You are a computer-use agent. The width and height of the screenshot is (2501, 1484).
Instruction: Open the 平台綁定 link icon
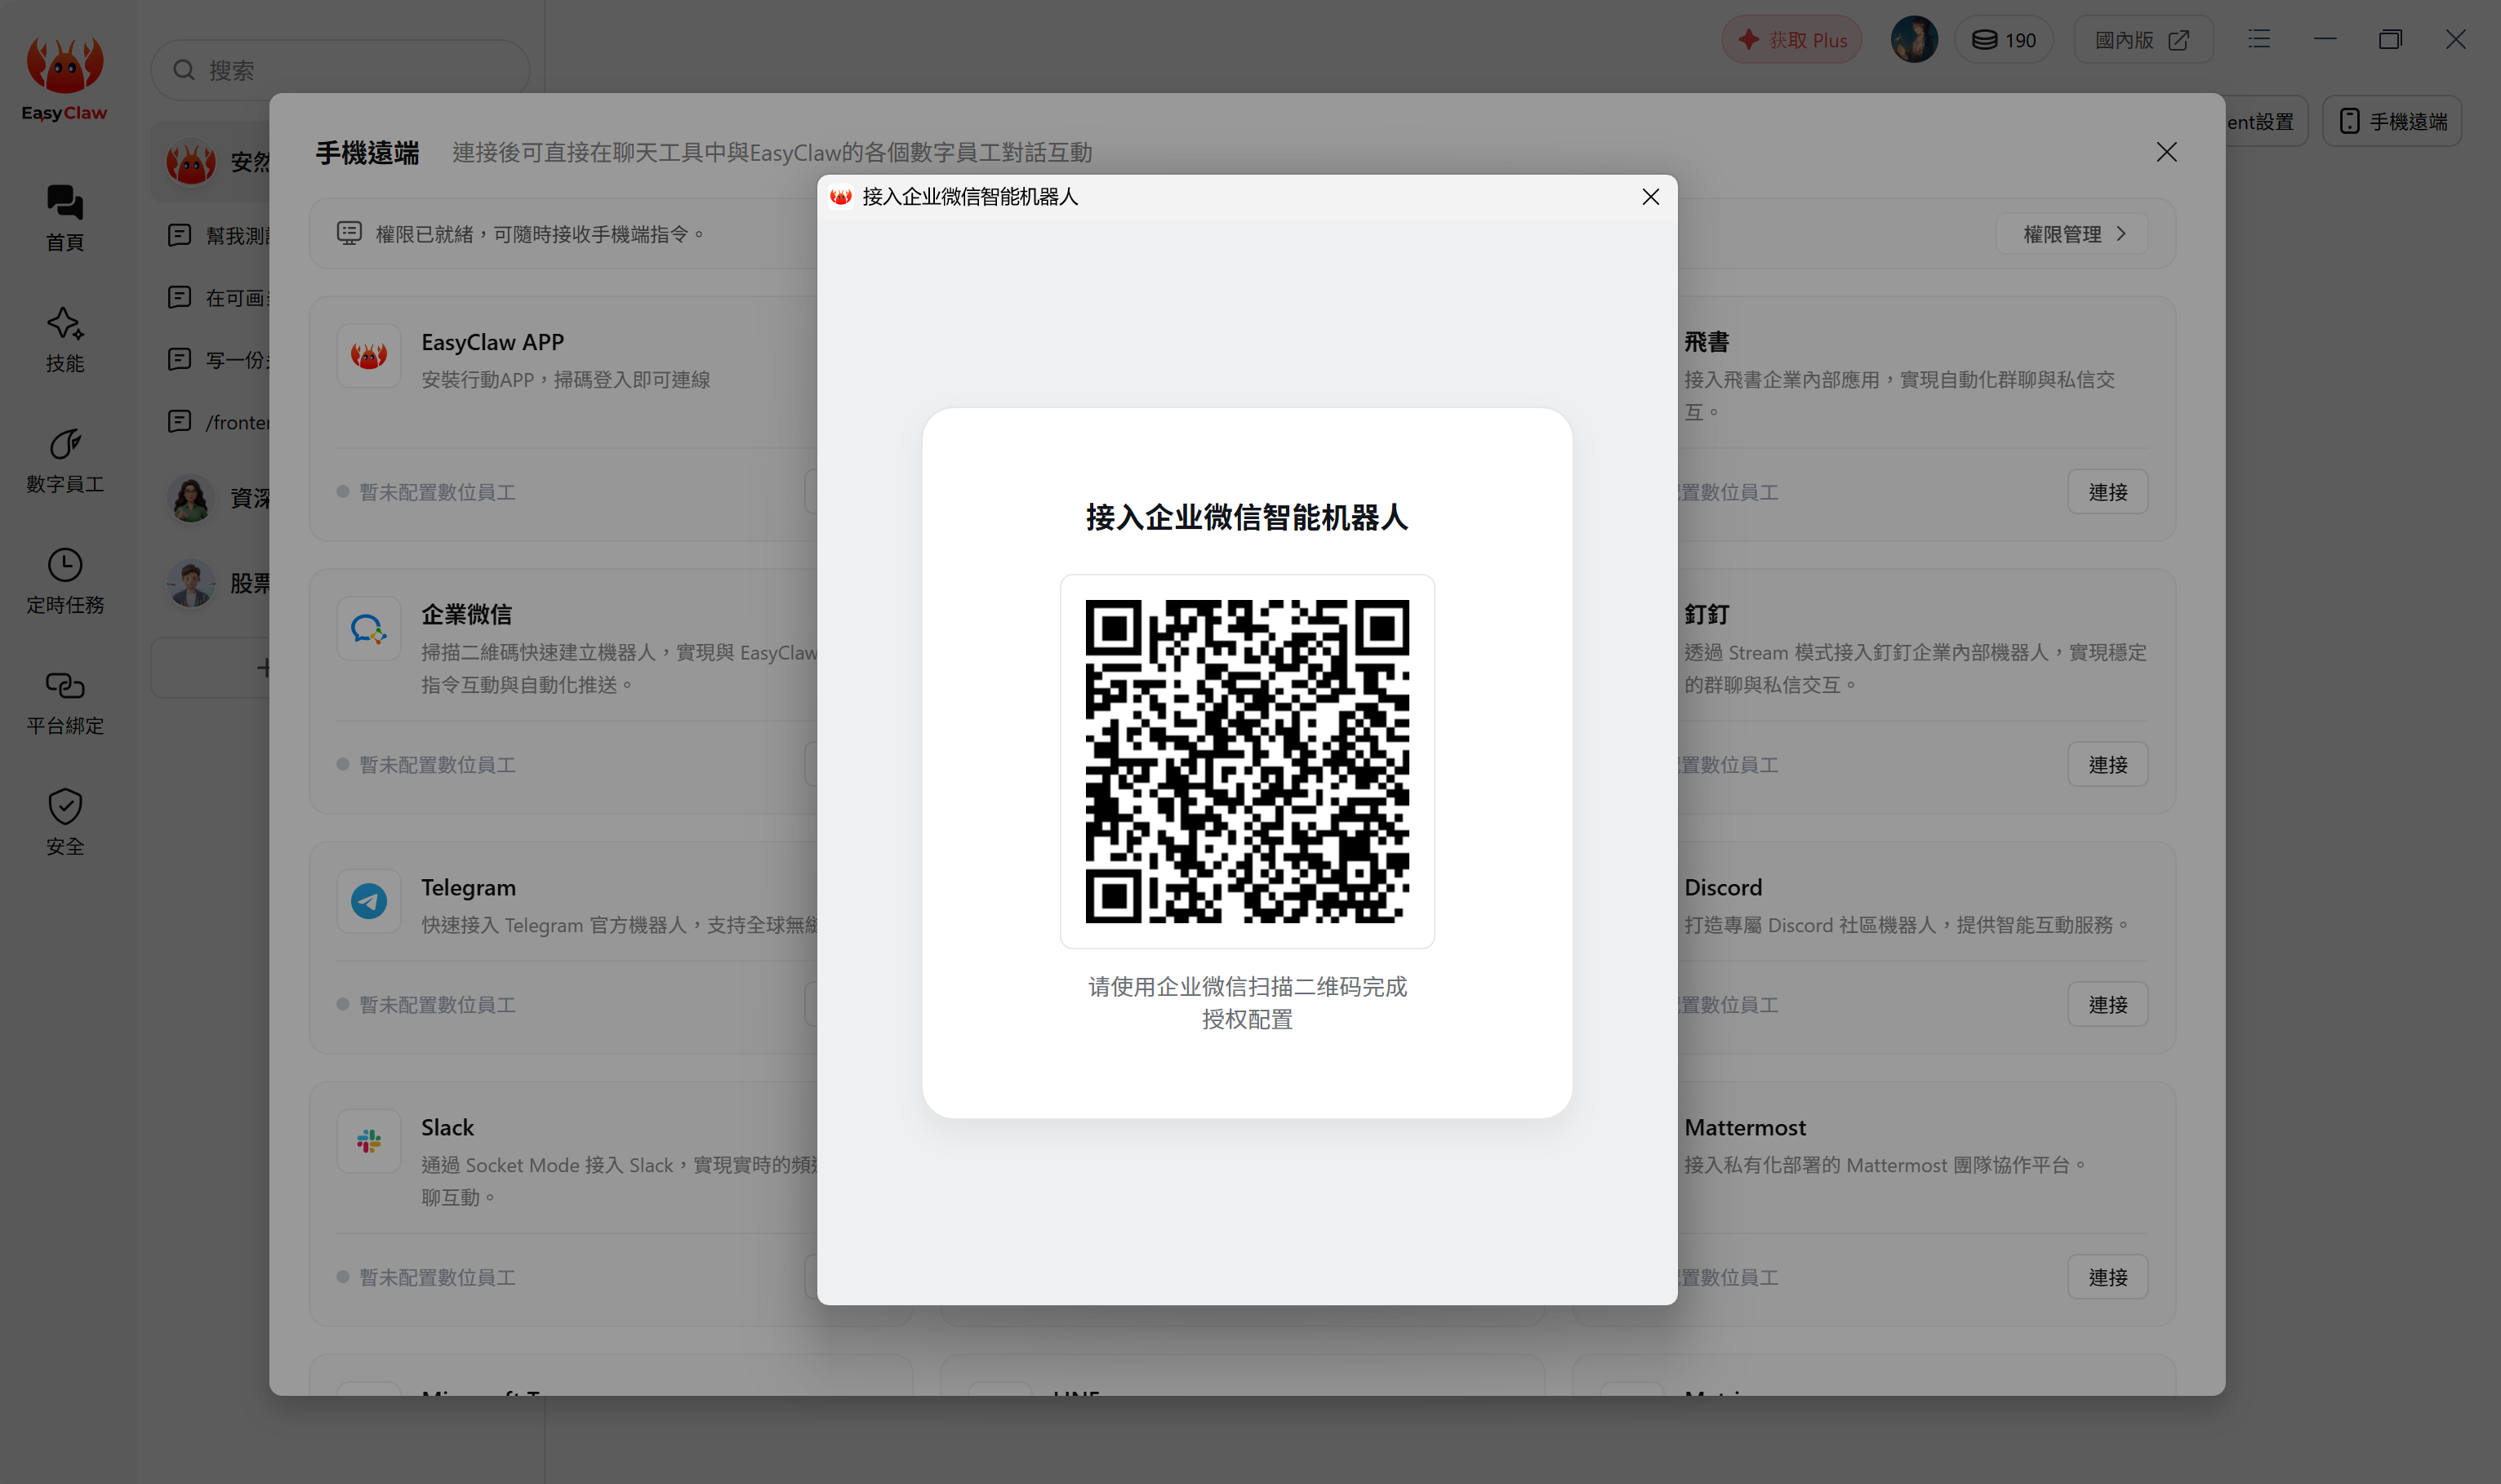click(65, 686)
